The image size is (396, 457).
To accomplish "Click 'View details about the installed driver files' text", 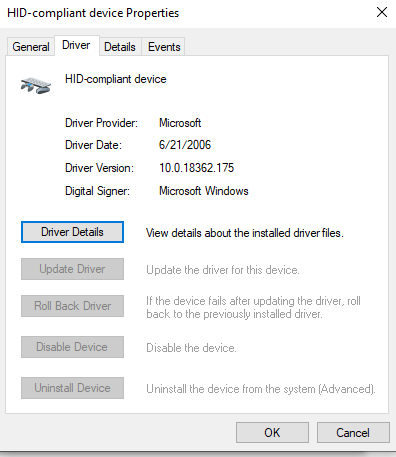I will point(245,233).
